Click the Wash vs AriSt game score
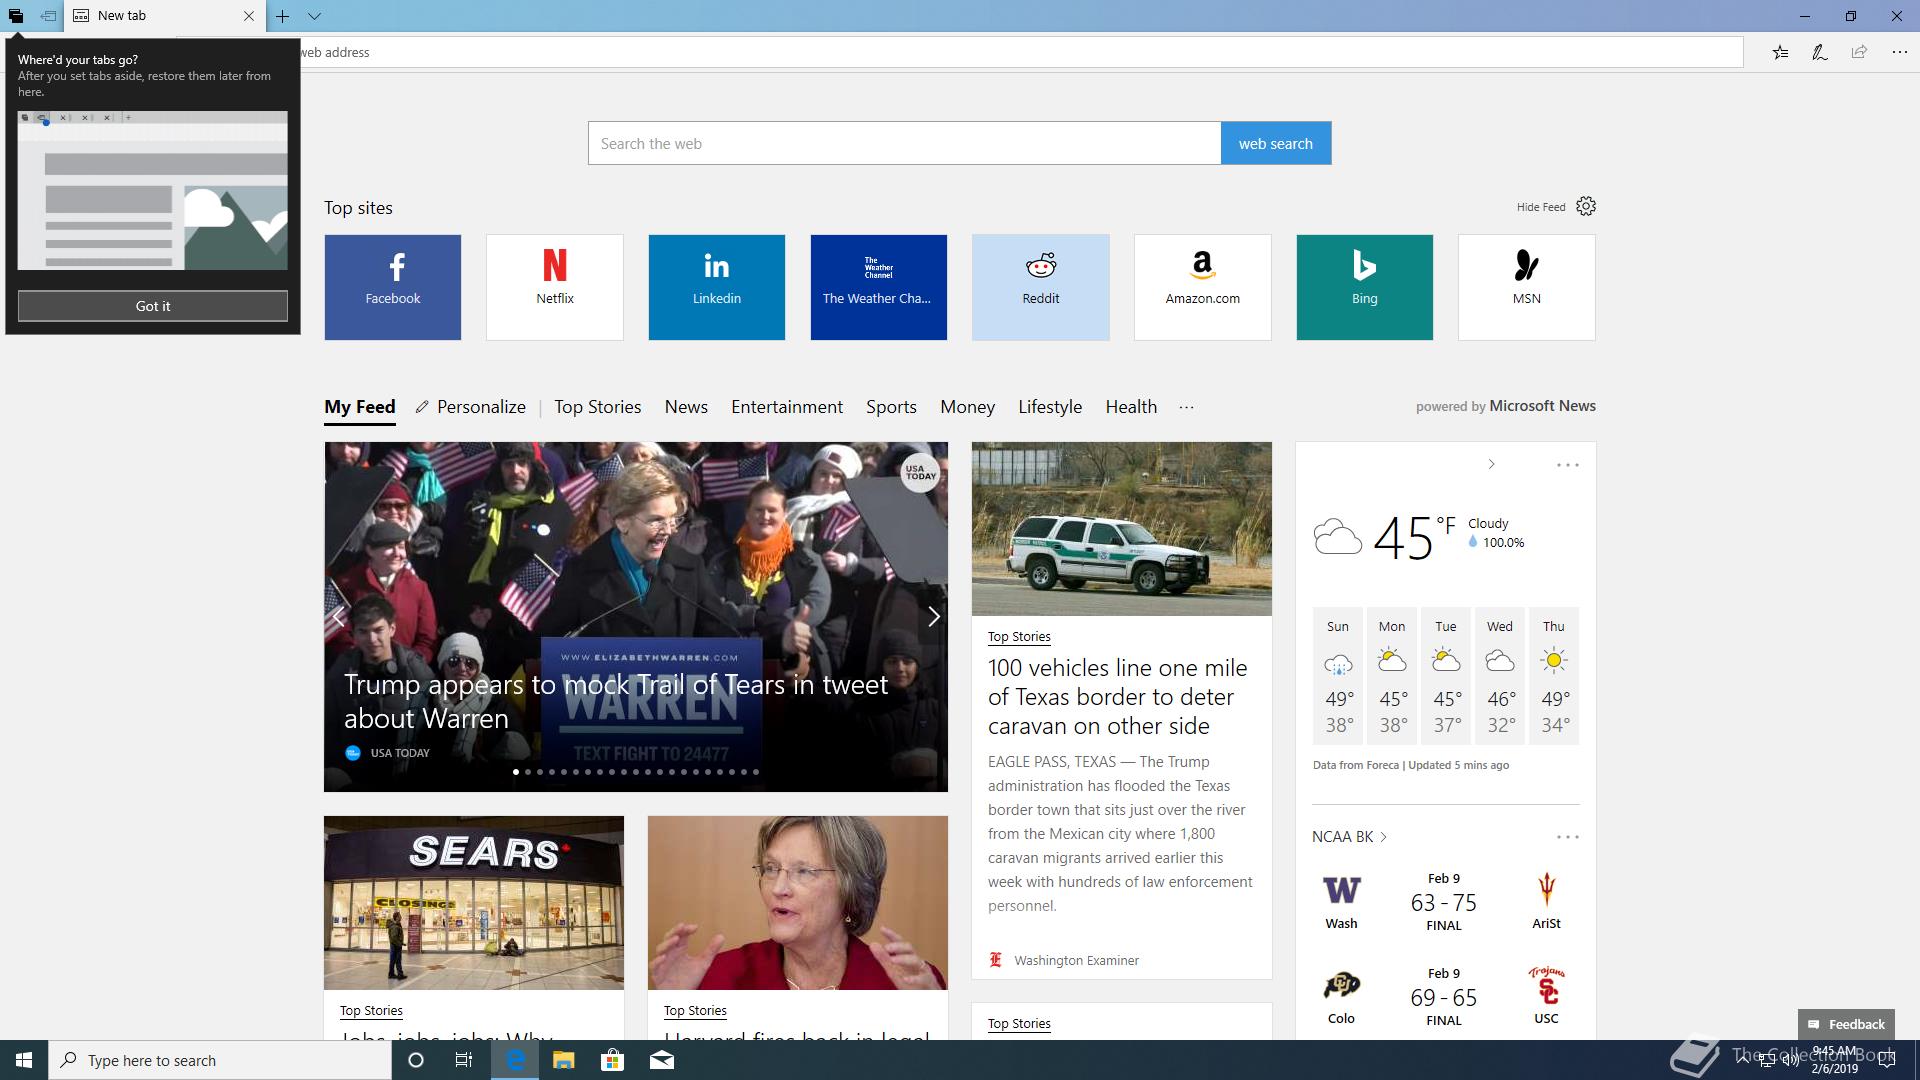The width and height of the screenshot is (1920, 1080). [1443, 903]
